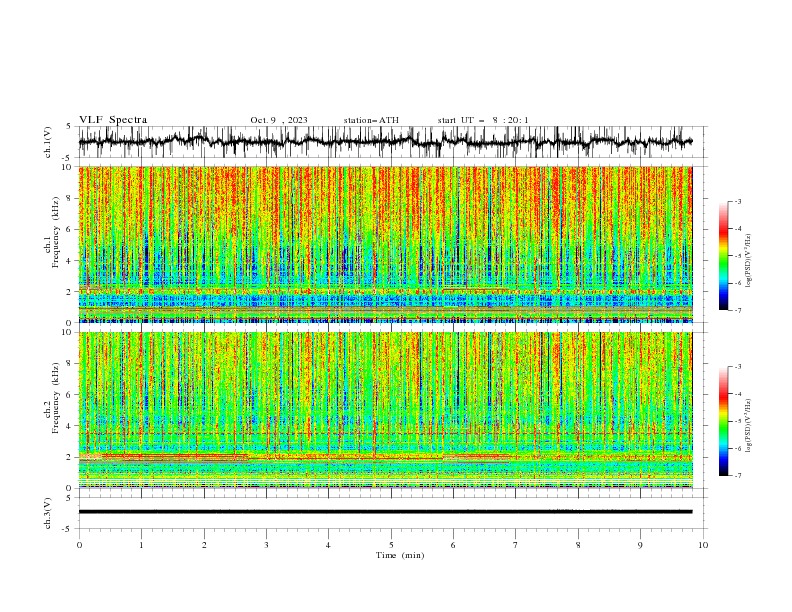
Task: Click time axis tick label "7"
Action: [x=516, y=545]
